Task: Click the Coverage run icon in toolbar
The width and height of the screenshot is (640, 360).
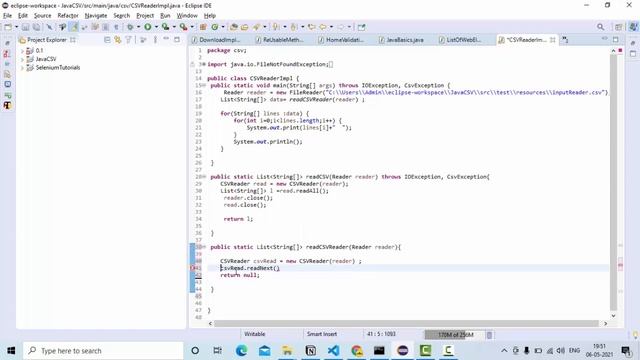Action: 165,27
